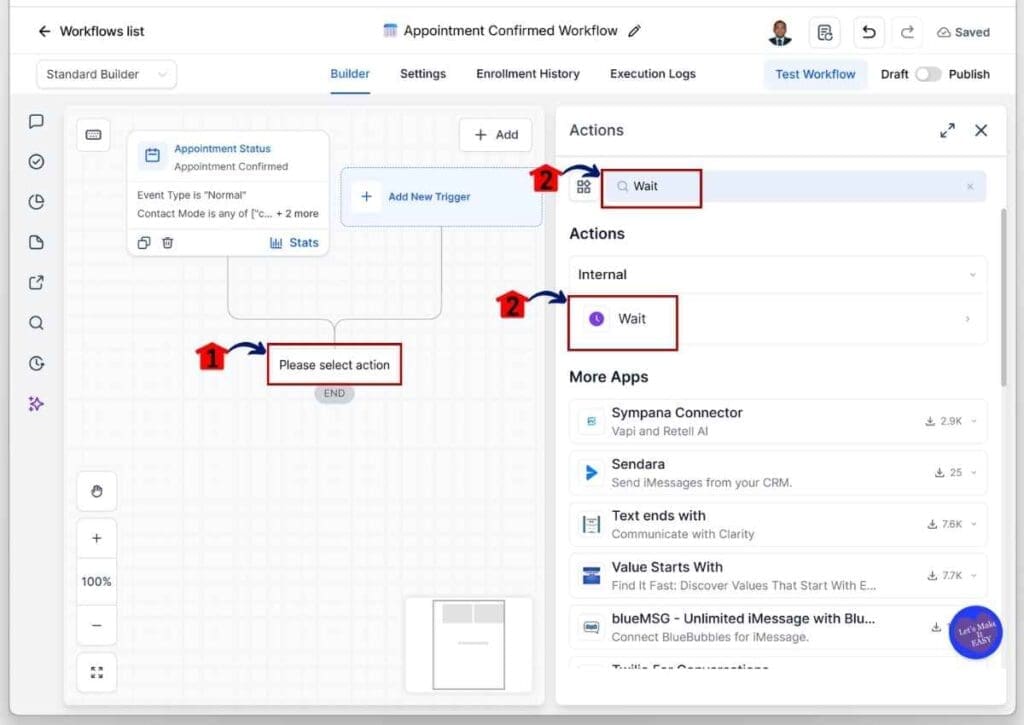Zoom out on the canvas
1024x725 pixels.
[97, 625]
